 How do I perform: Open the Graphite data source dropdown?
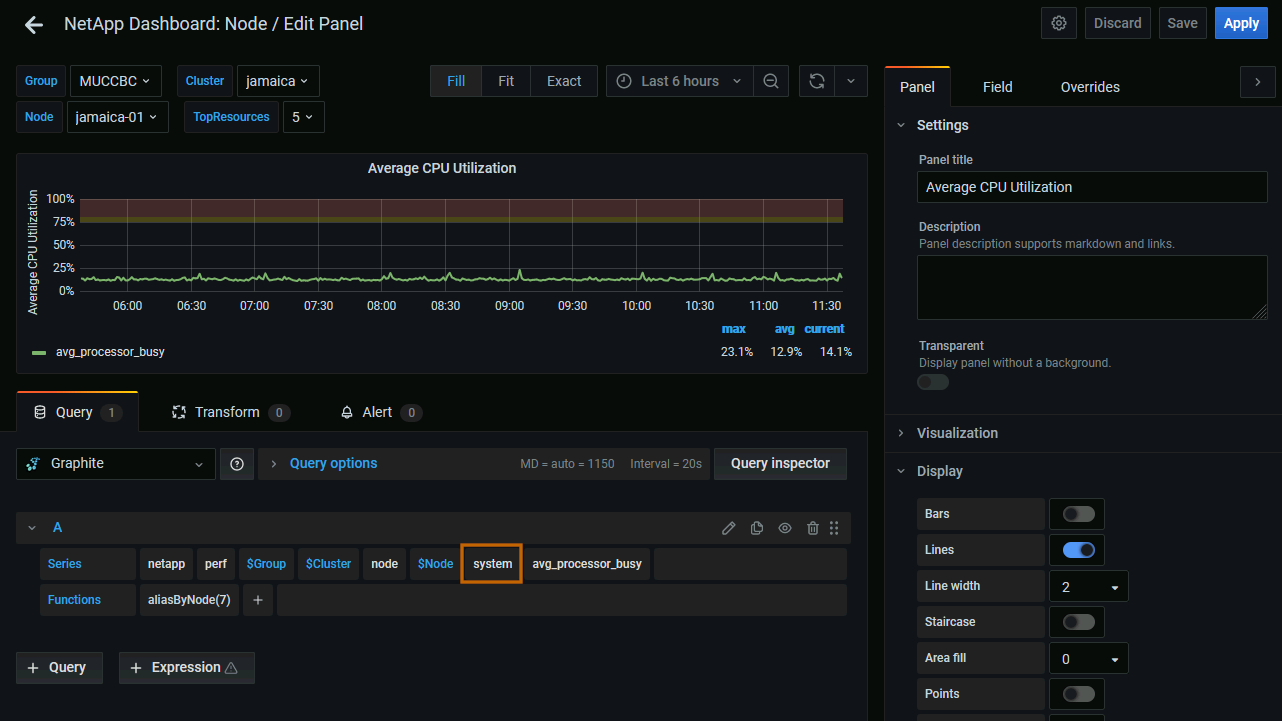pos(116,464)
